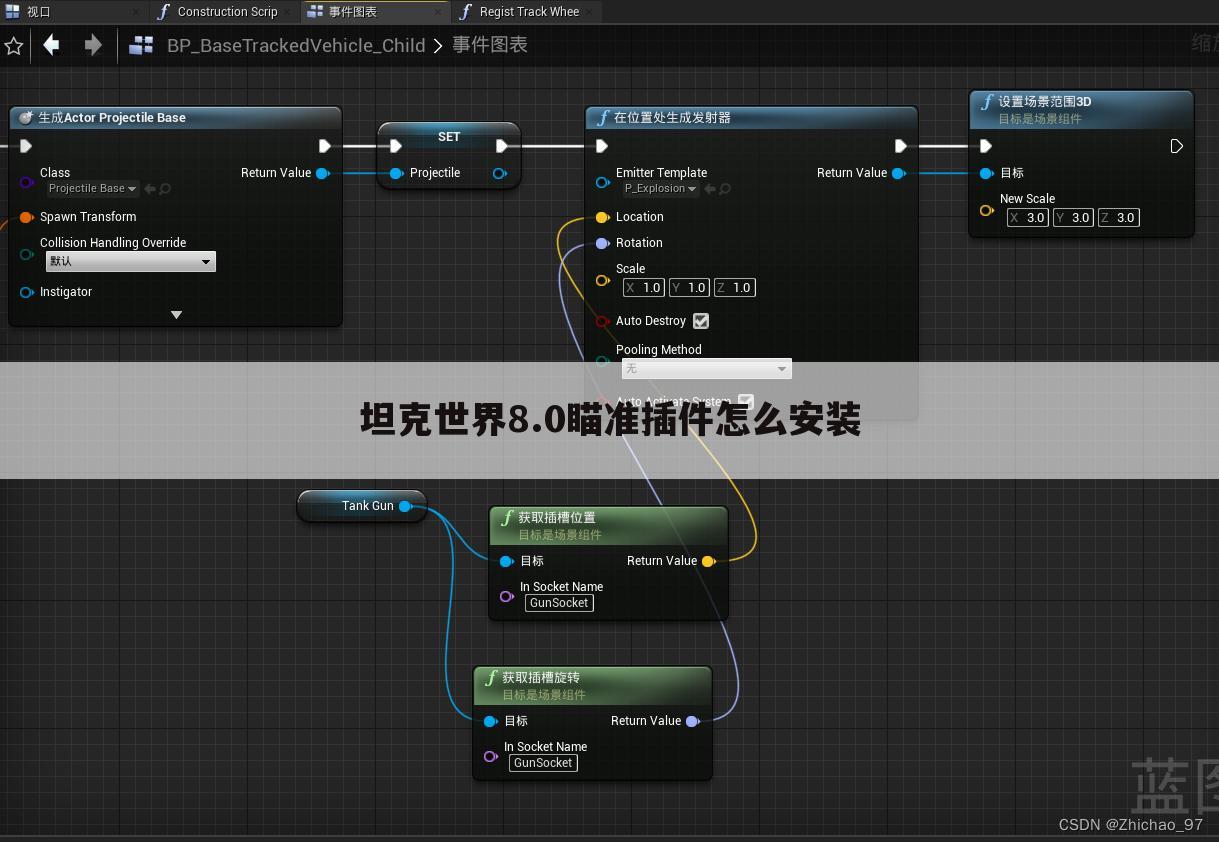
Task: Open the Regist Track Whee tab
Action: coord(529,12)
